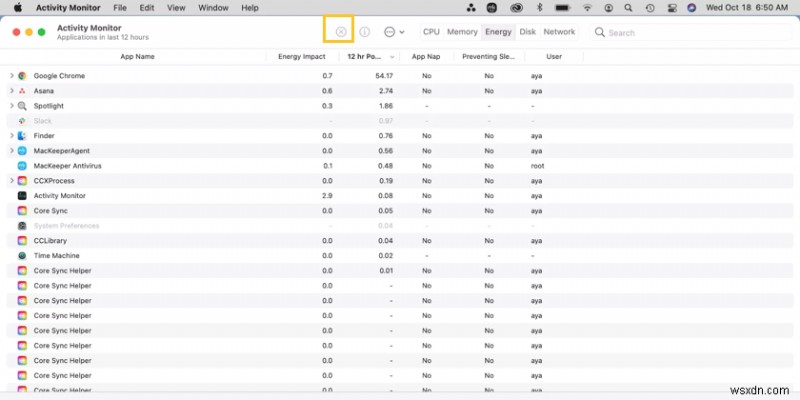Click the Activity Monitor row icon
800x400 pixels.
coord(22,195)
